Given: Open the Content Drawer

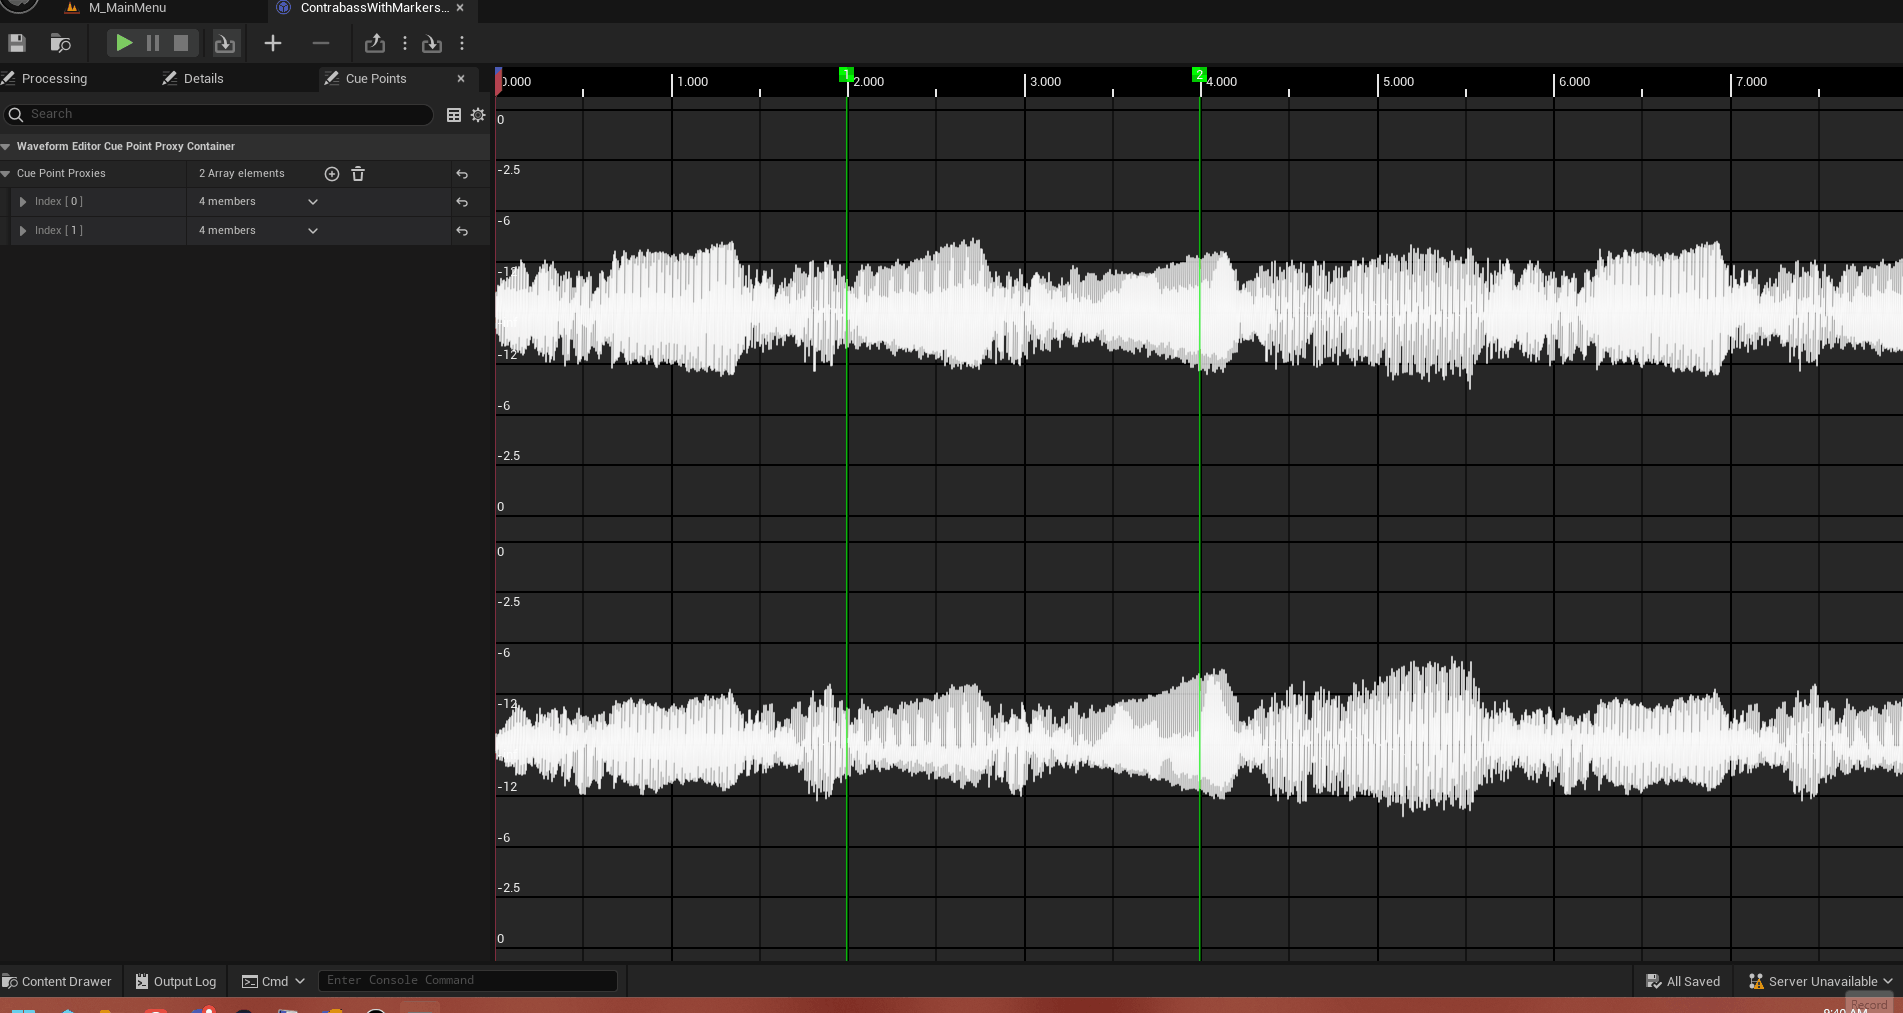Looking at the screenshot, I should [x=58, y=981].
